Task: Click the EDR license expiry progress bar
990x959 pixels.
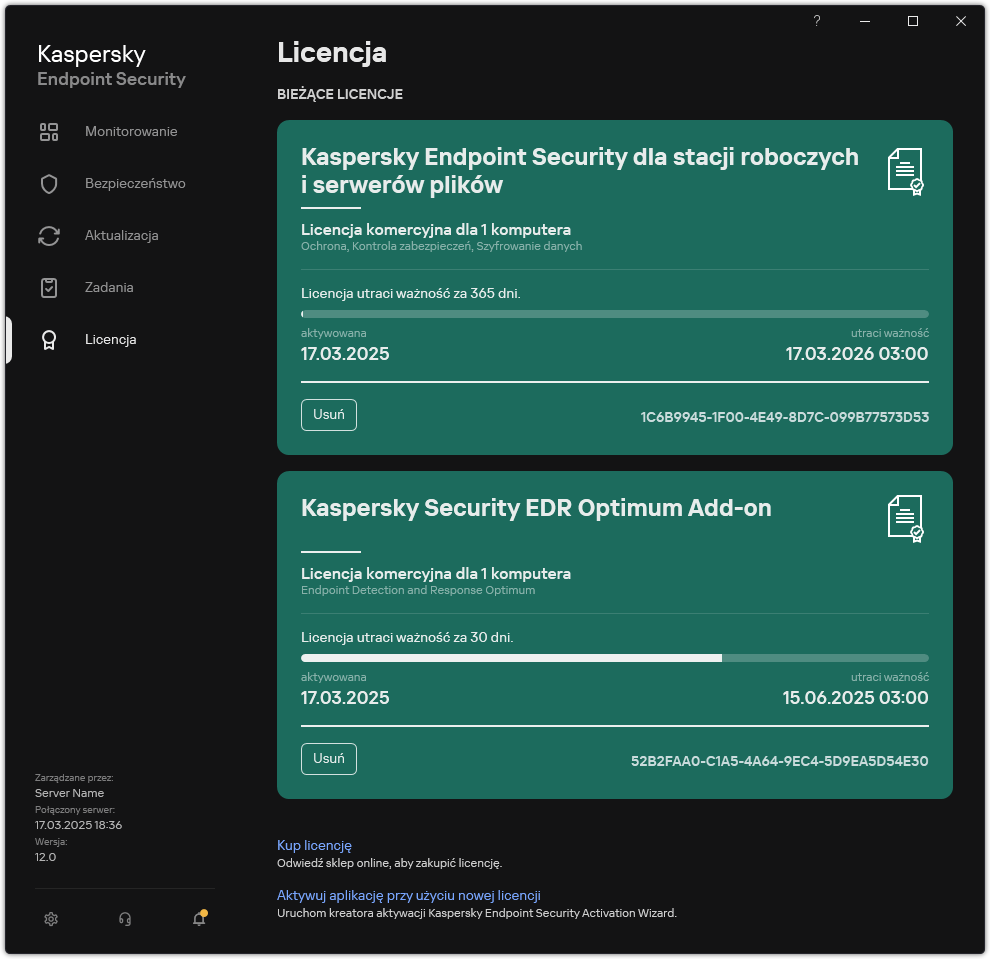Action: (x=614, y=657)
